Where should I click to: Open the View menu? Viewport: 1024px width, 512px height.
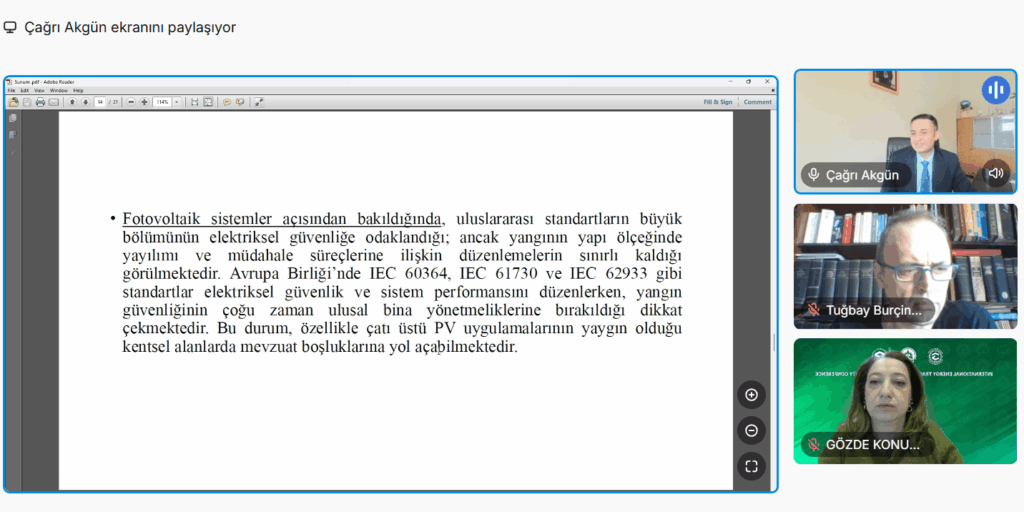pos(39,90)
